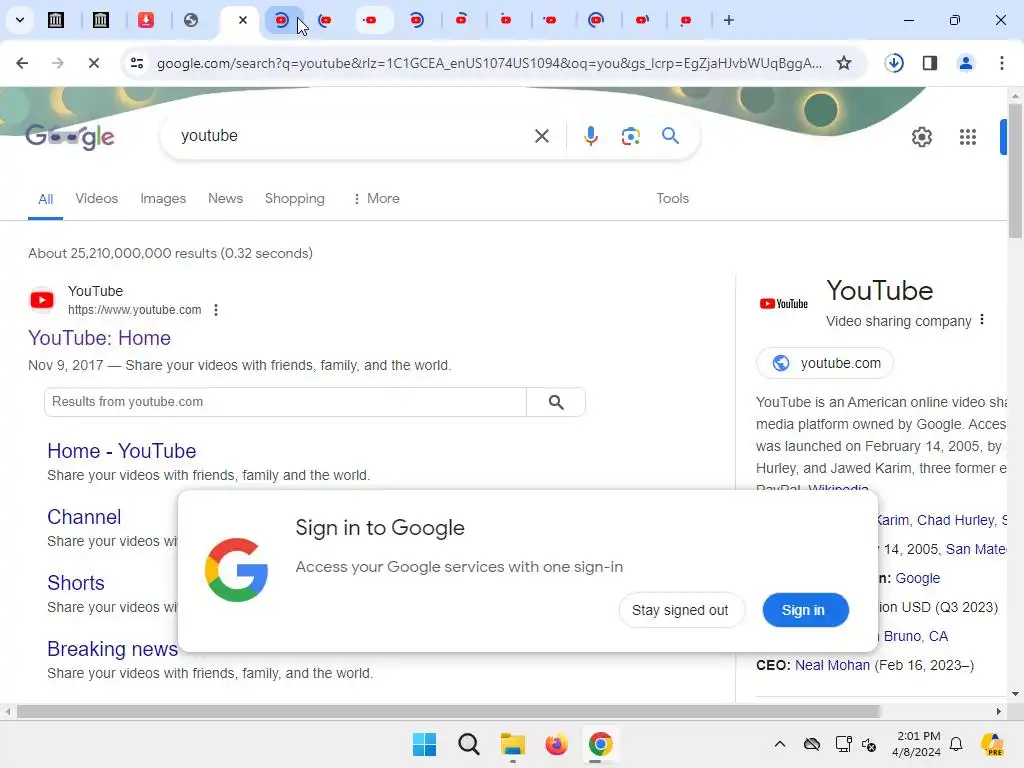Image resolution: width=1024 pixels, height=768 pixels.
Task: Close the active Google search tab
Action: pos(243,20)
